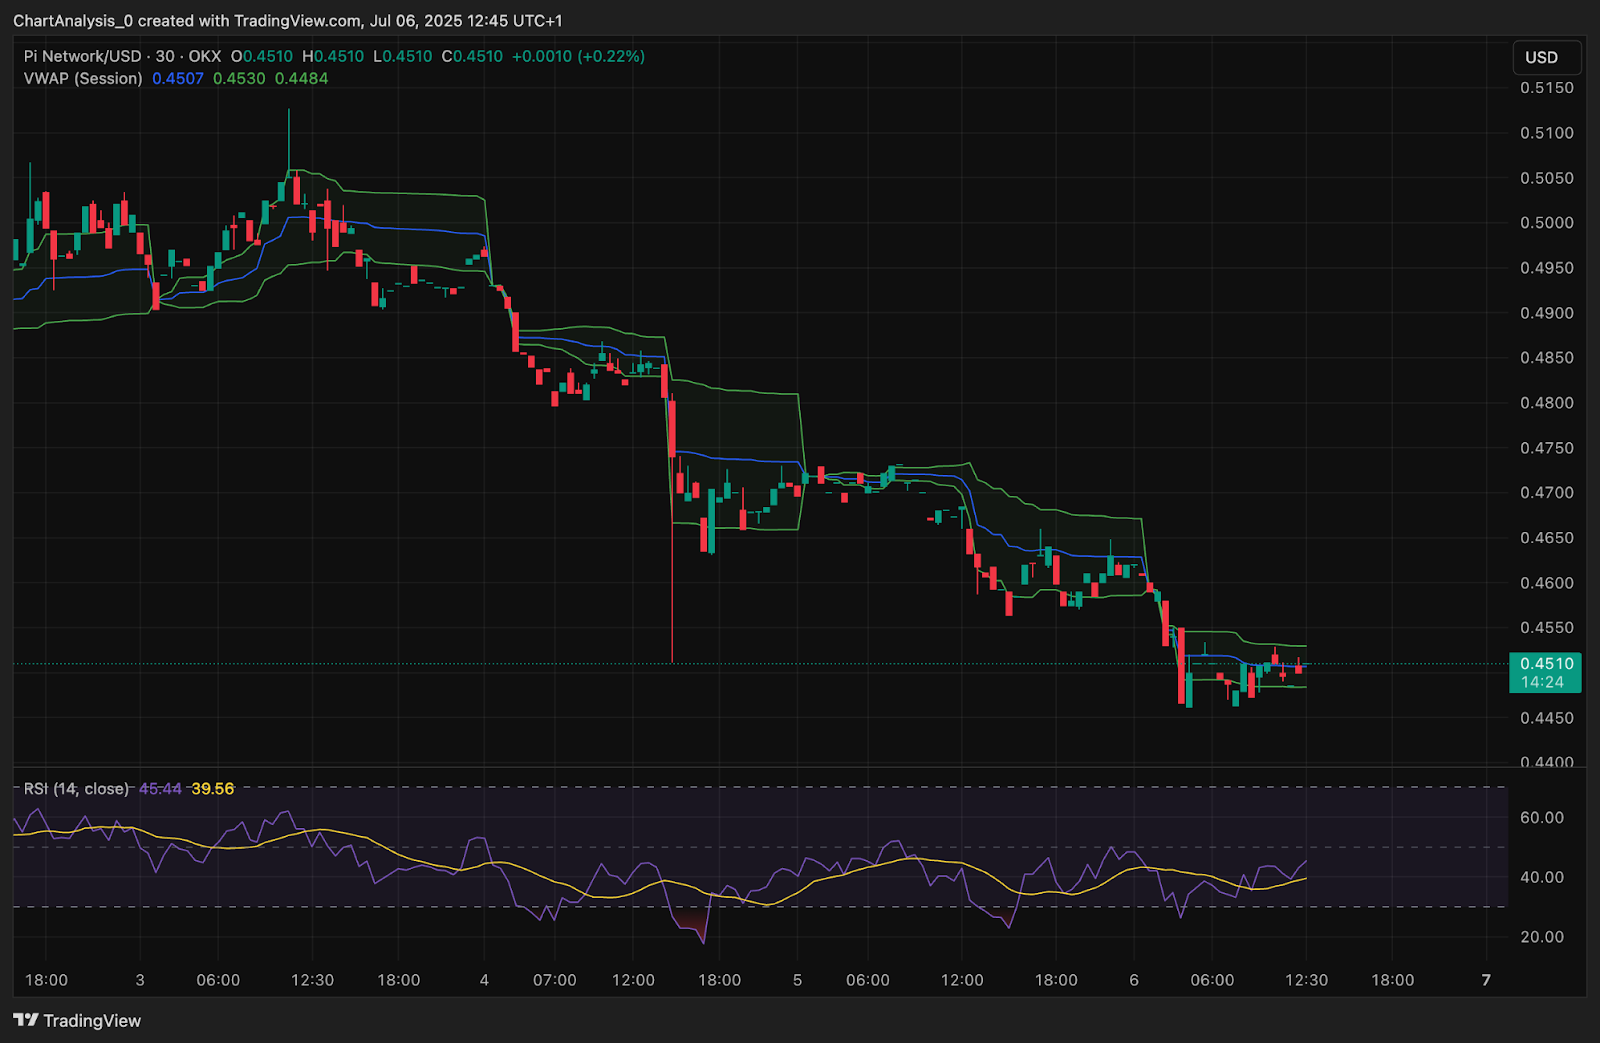Click the 0.5150 price axis label
Screen dimensions: 1600x1043
pos(1546,88)
